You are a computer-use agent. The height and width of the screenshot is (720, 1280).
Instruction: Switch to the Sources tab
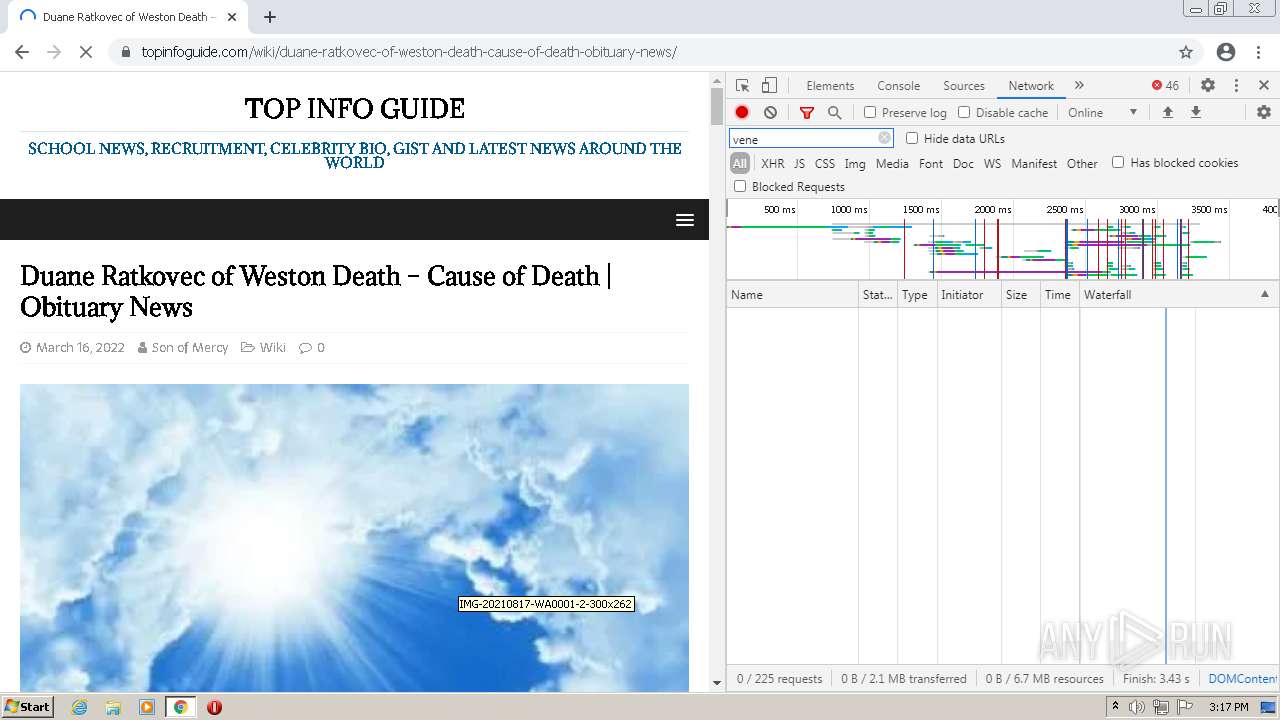click(x=964, y=86)
